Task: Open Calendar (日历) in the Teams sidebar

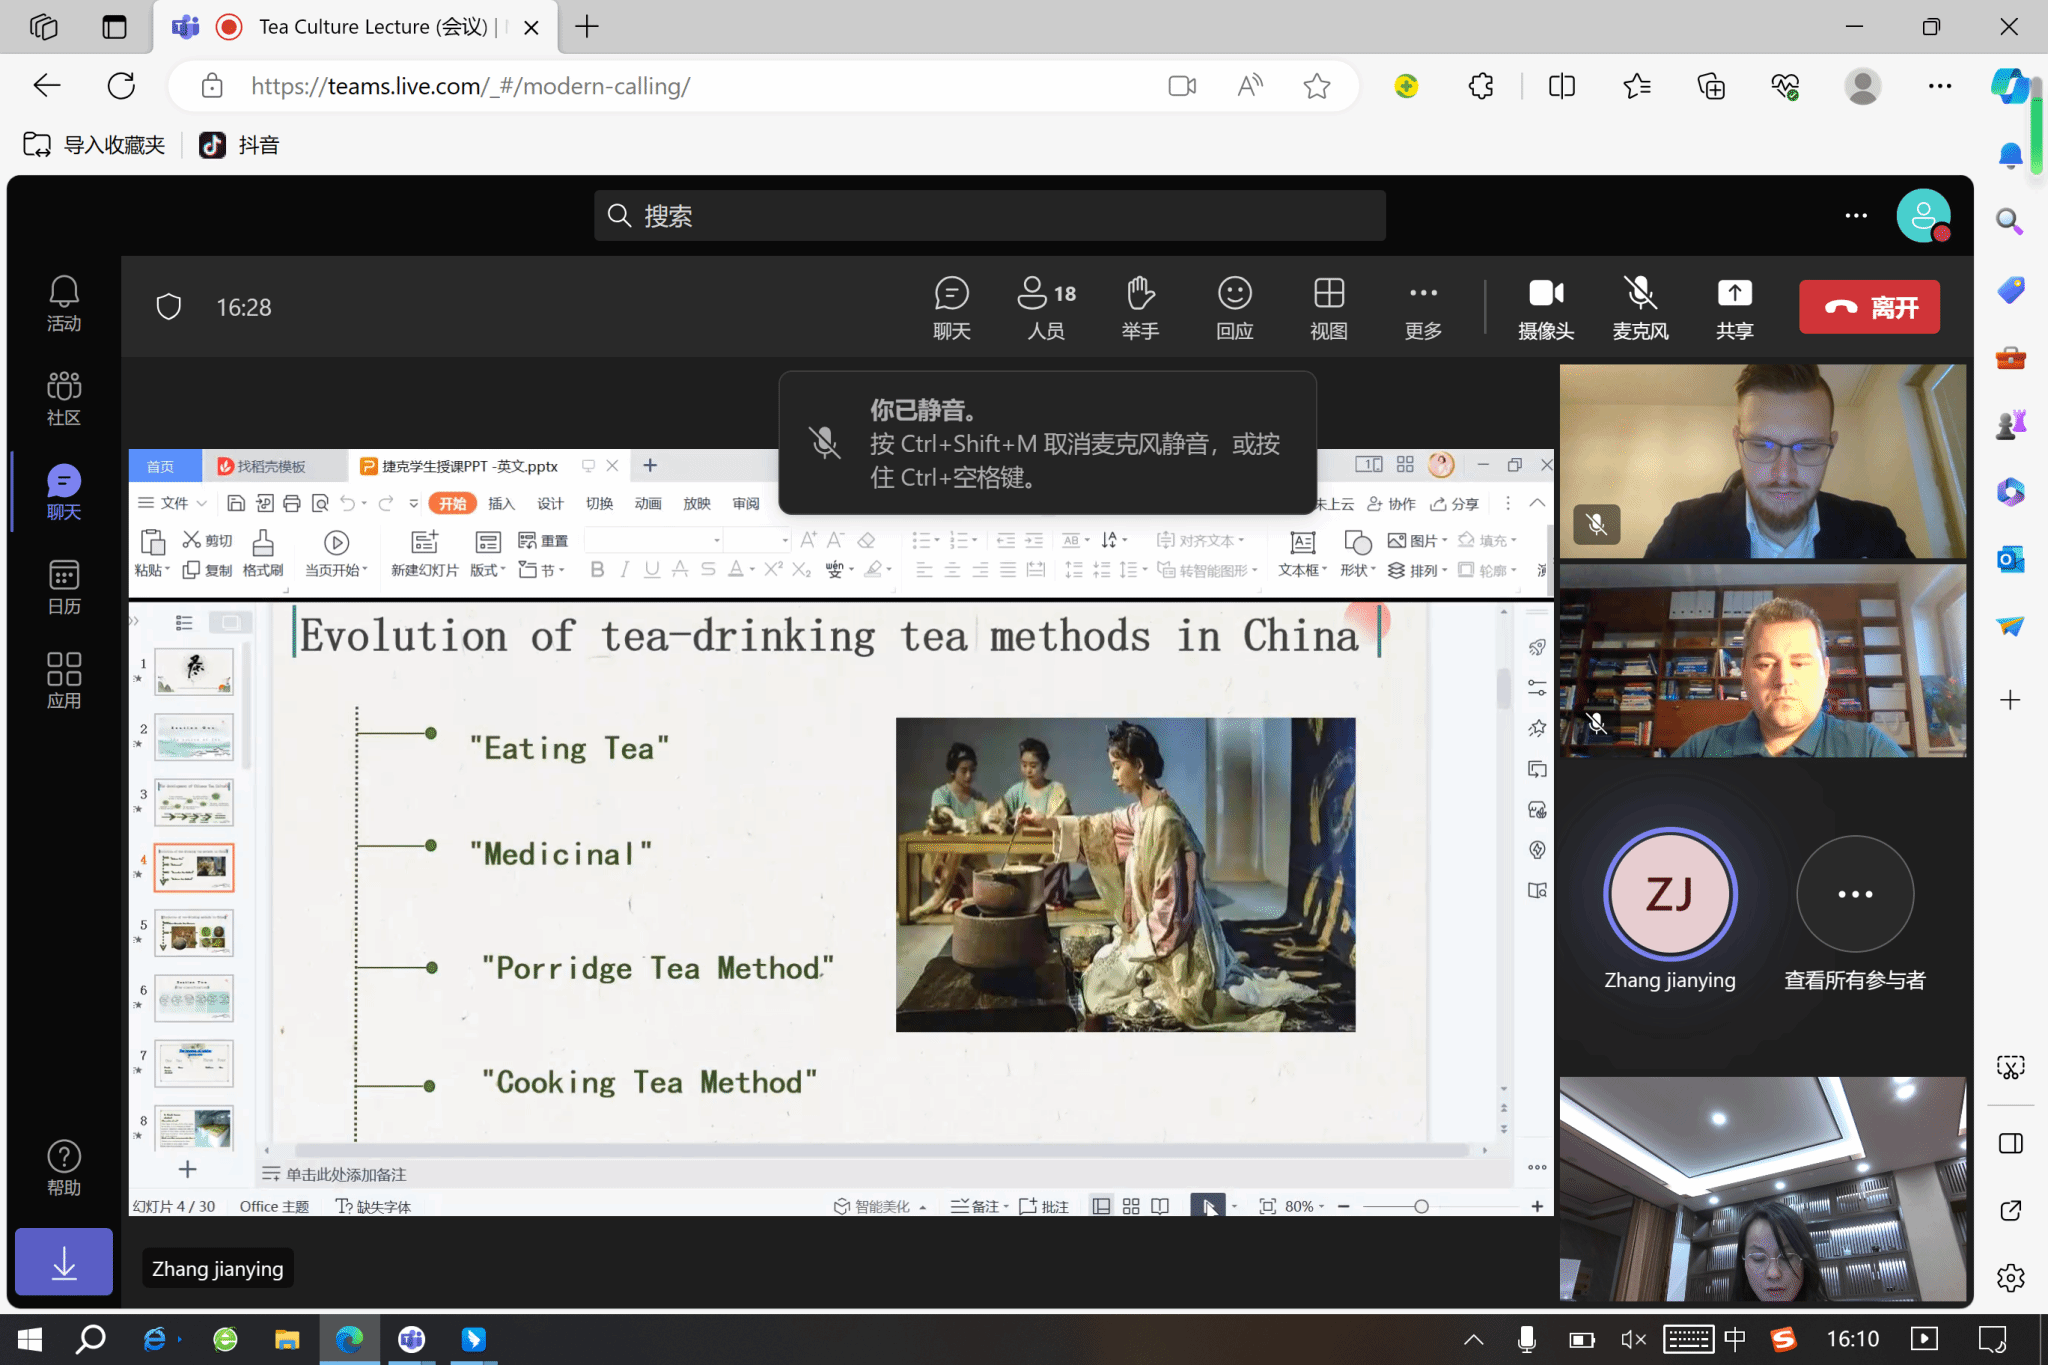Action: point(64,587)
